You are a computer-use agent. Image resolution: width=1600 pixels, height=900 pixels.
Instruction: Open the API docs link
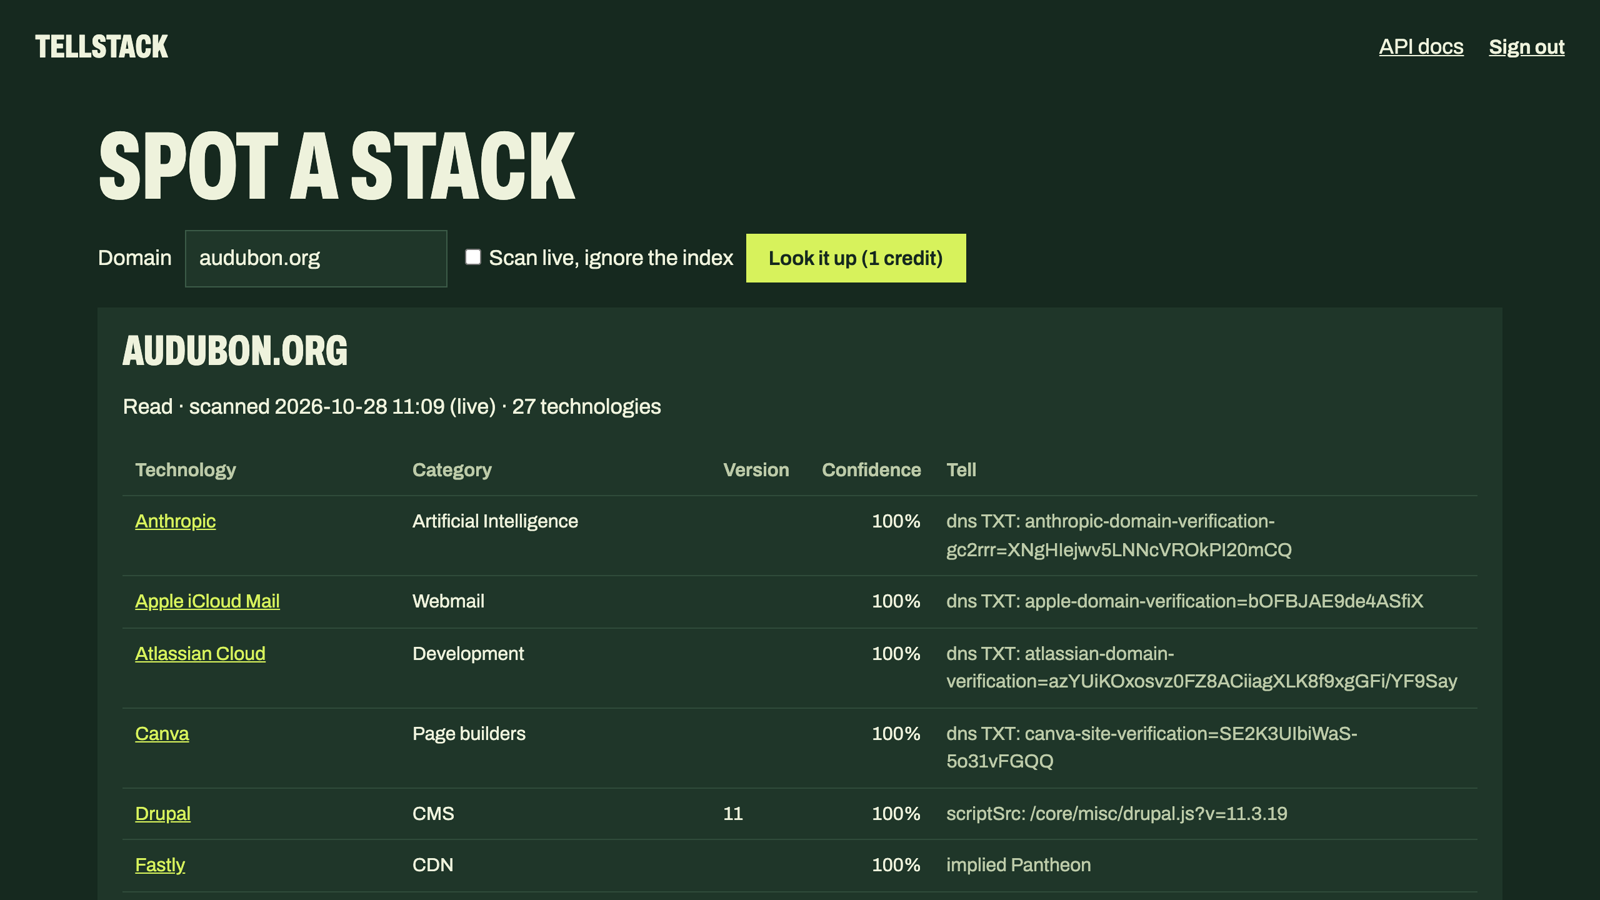click(1421, 47)
